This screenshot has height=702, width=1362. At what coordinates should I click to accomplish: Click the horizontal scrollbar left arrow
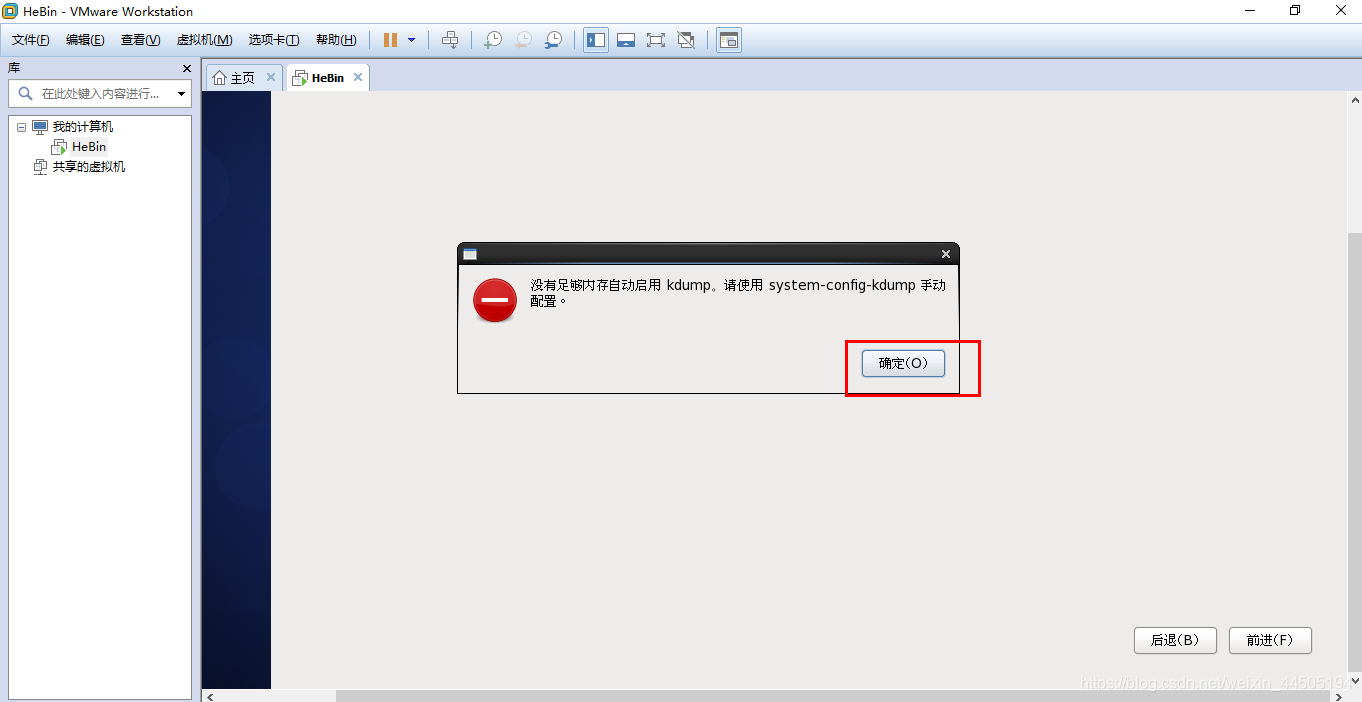tap(209, 696)
